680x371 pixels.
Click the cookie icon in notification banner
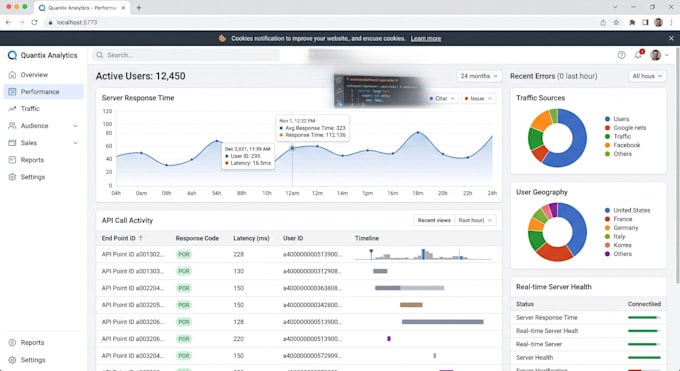coord(222,38)
